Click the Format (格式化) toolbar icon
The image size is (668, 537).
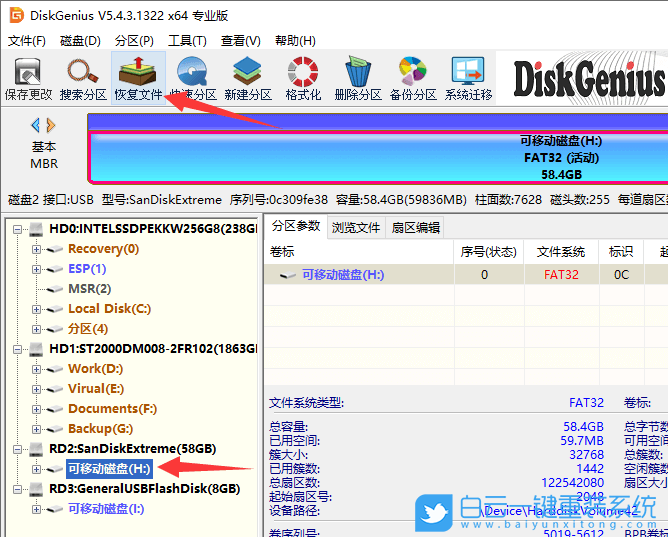click(303, 79)
